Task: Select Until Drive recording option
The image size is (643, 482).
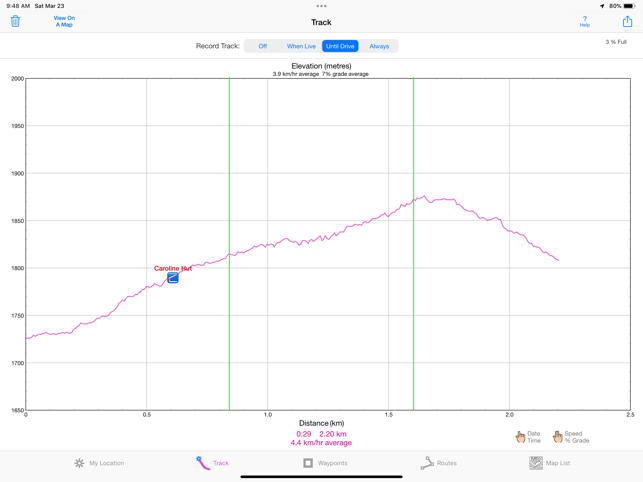Action: [x=340, y=46]
